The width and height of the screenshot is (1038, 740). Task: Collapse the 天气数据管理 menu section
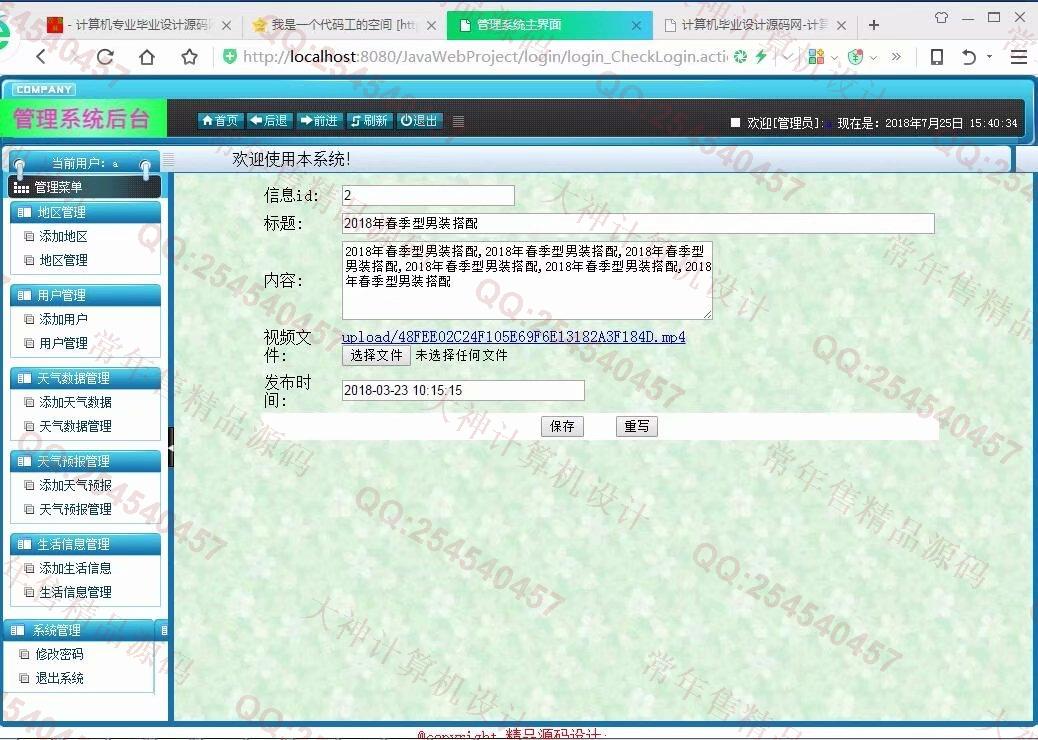pos(85,379)
